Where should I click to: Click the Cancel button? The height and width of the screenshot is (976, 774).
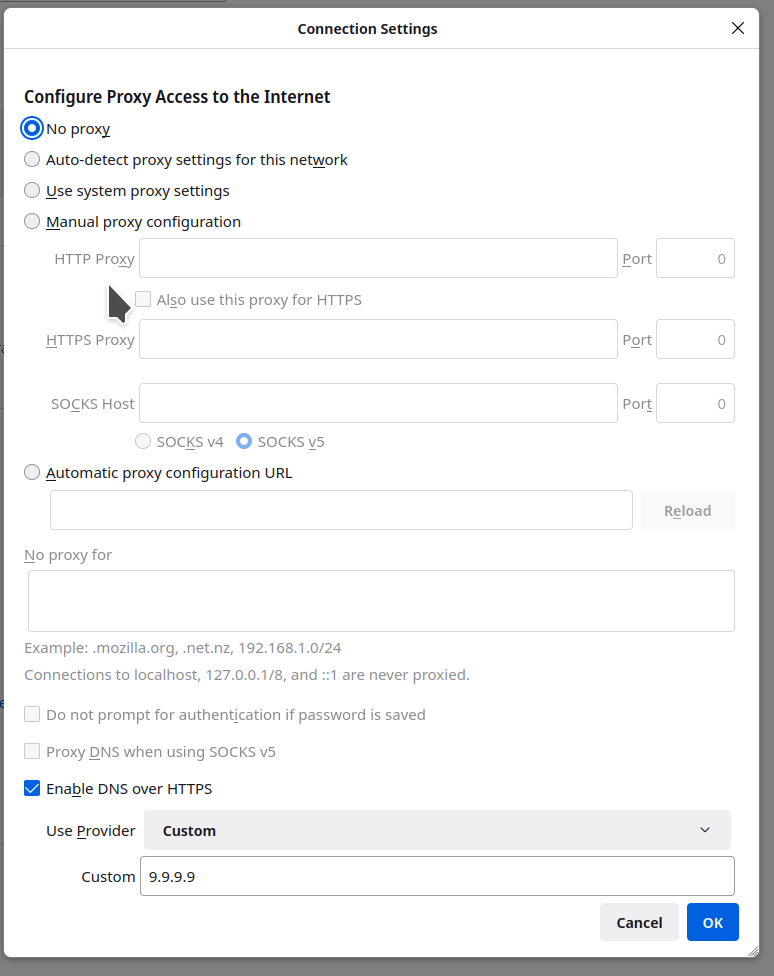(639, 922)
